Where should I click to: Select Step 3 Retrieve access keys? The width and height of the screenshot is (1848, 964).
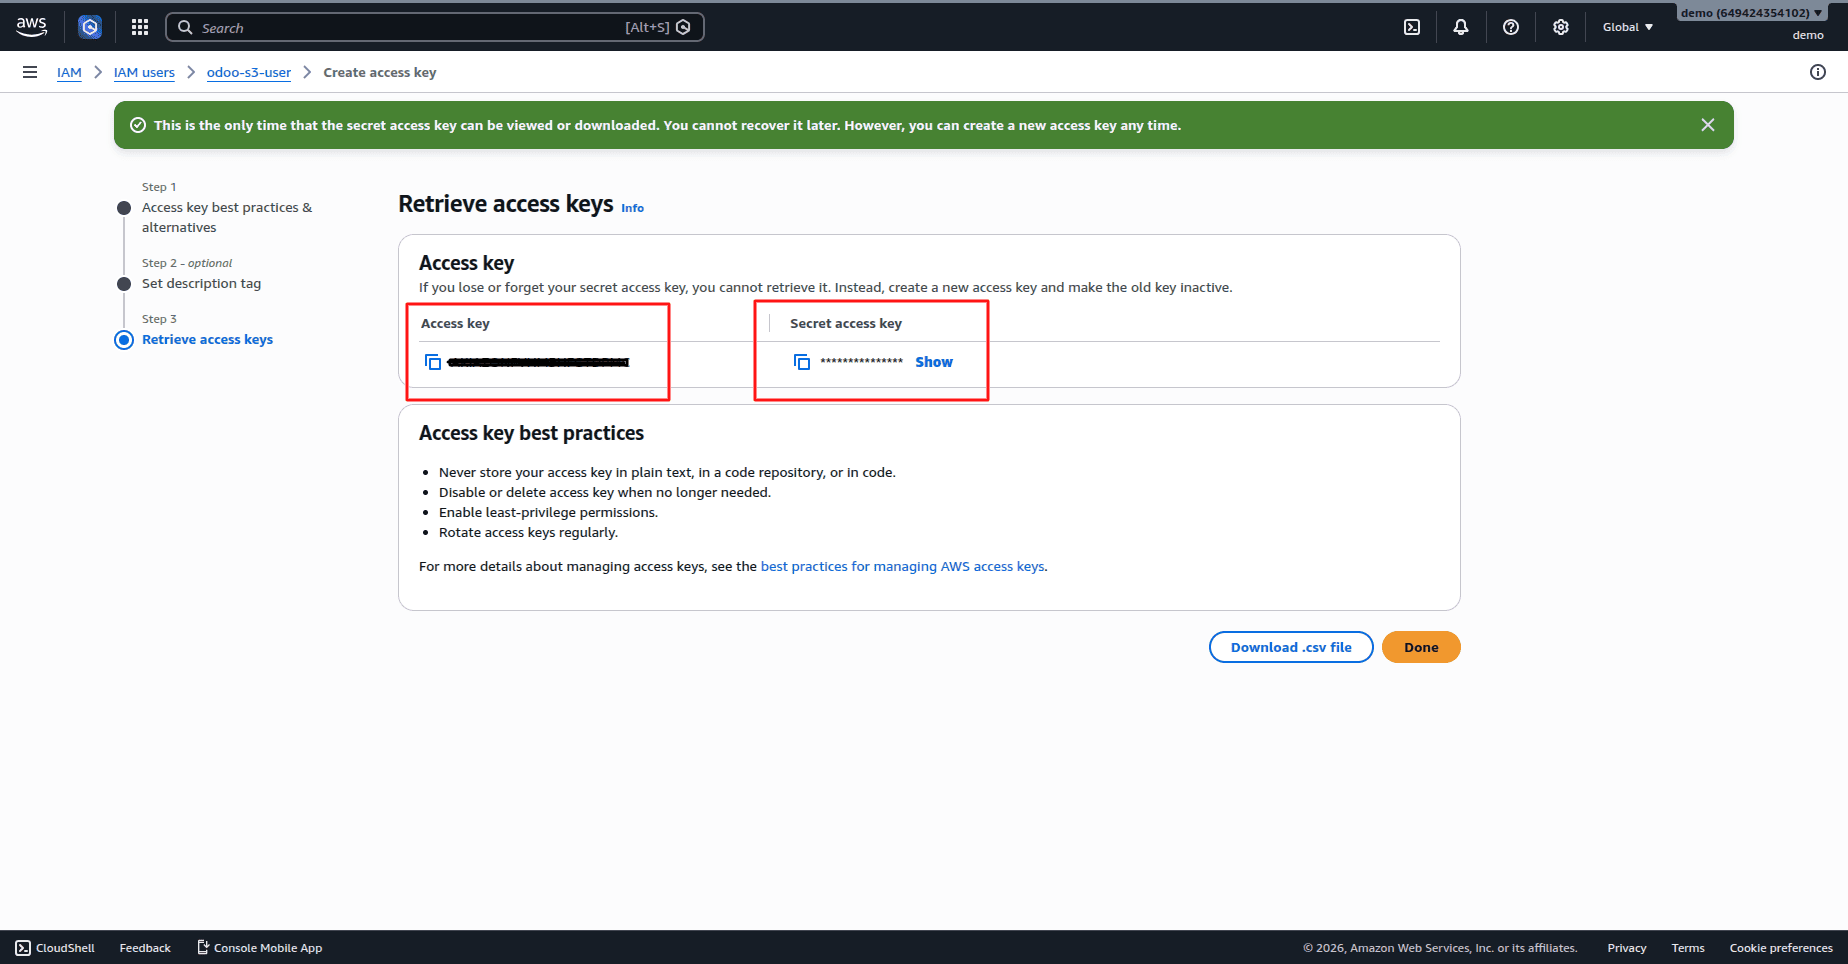pyautogui.click(x=207, y=339)
